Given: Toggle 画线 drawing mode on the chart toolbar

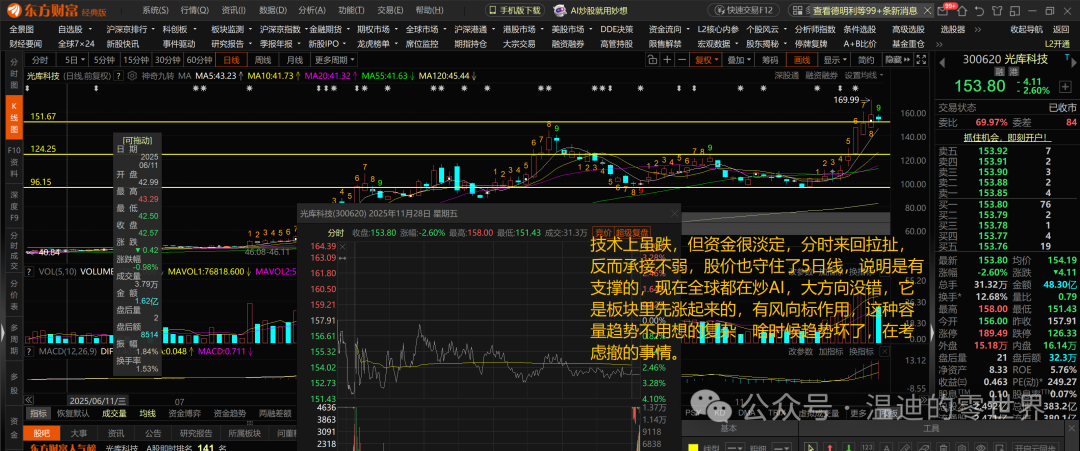Looking at the screenshot, I should click(802, 60).
